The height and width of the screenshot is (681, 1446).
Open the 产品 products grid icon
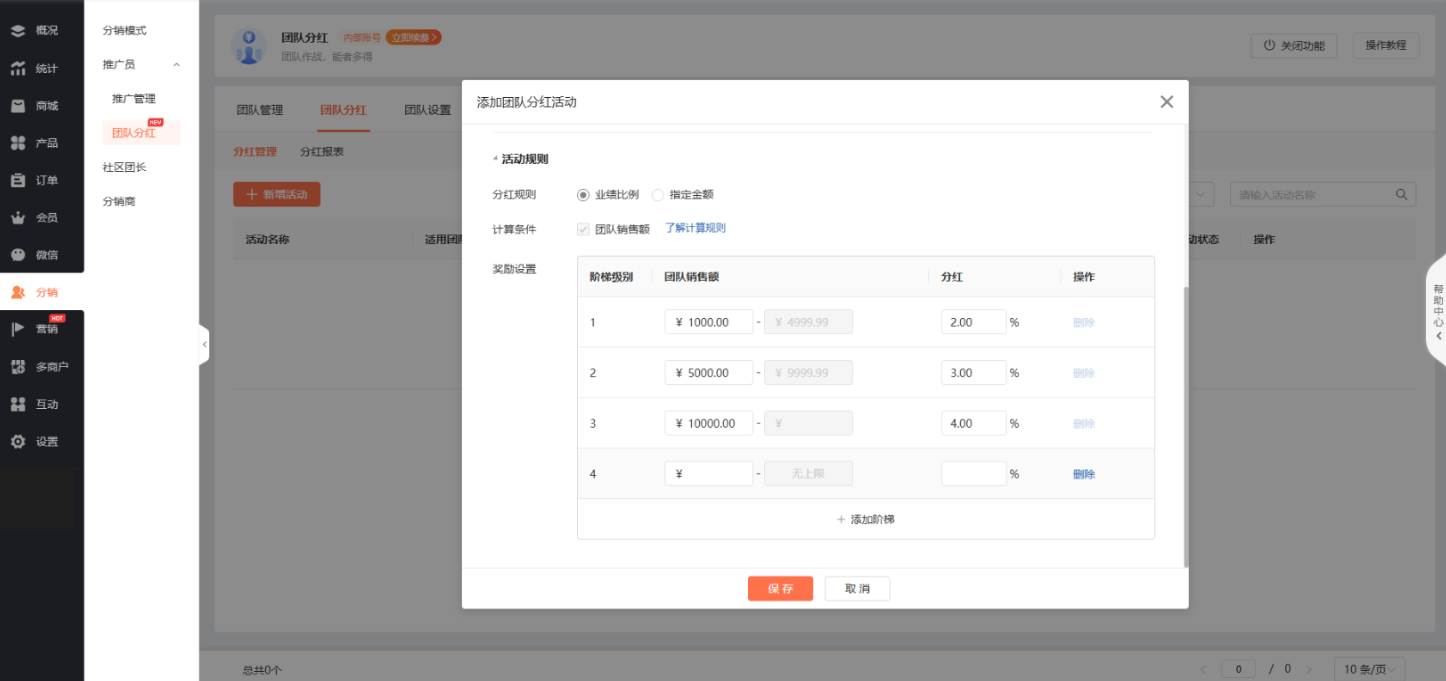click(18, 143)
